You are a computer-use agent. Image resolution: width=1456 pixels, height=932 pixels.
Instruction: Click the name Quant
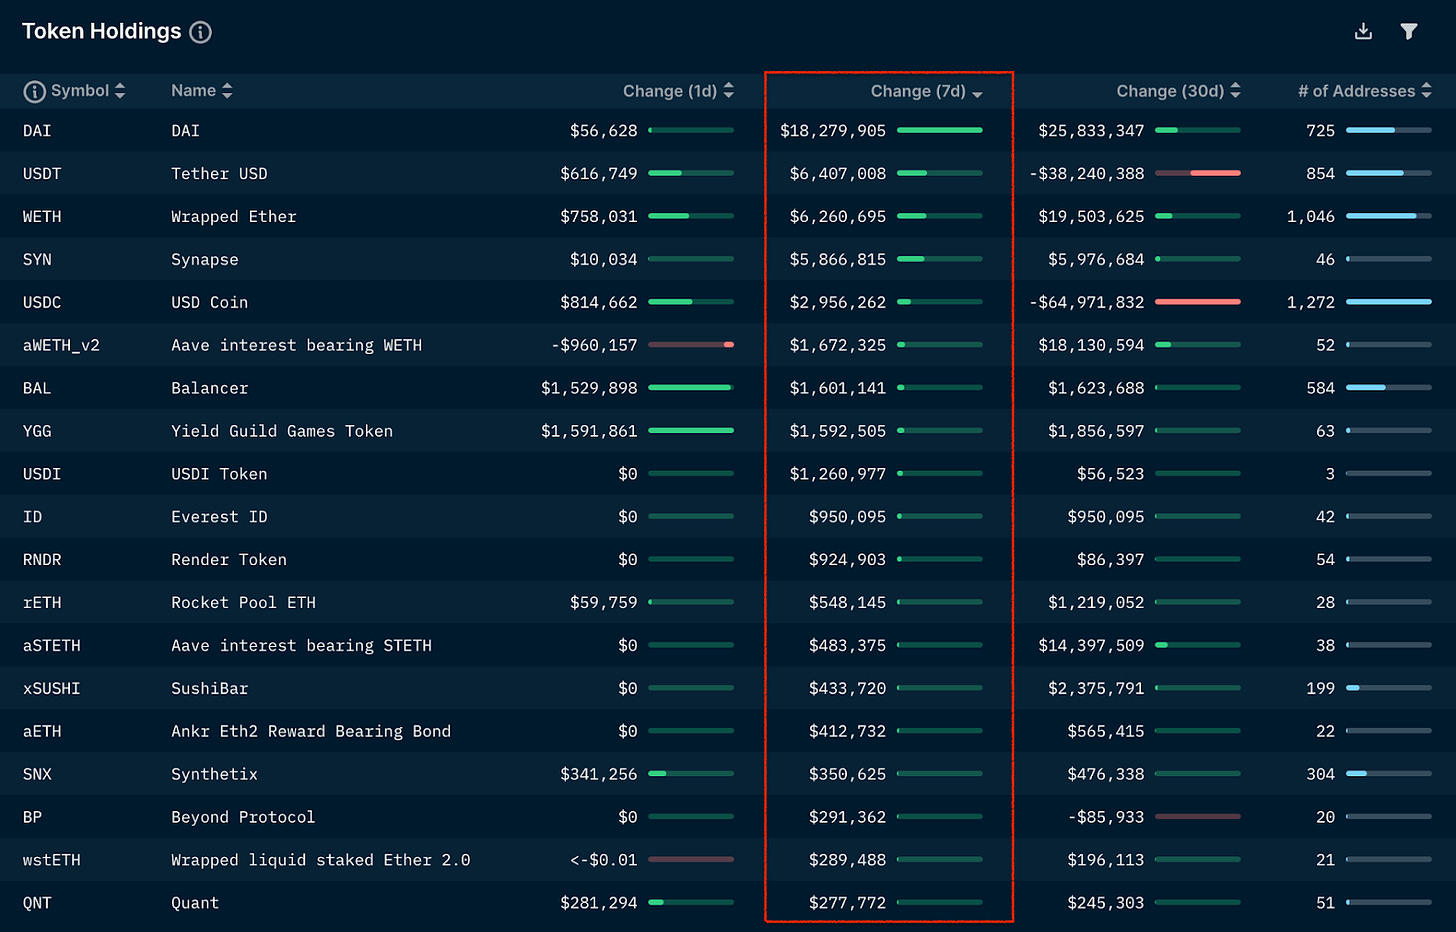tap(195, 904)
